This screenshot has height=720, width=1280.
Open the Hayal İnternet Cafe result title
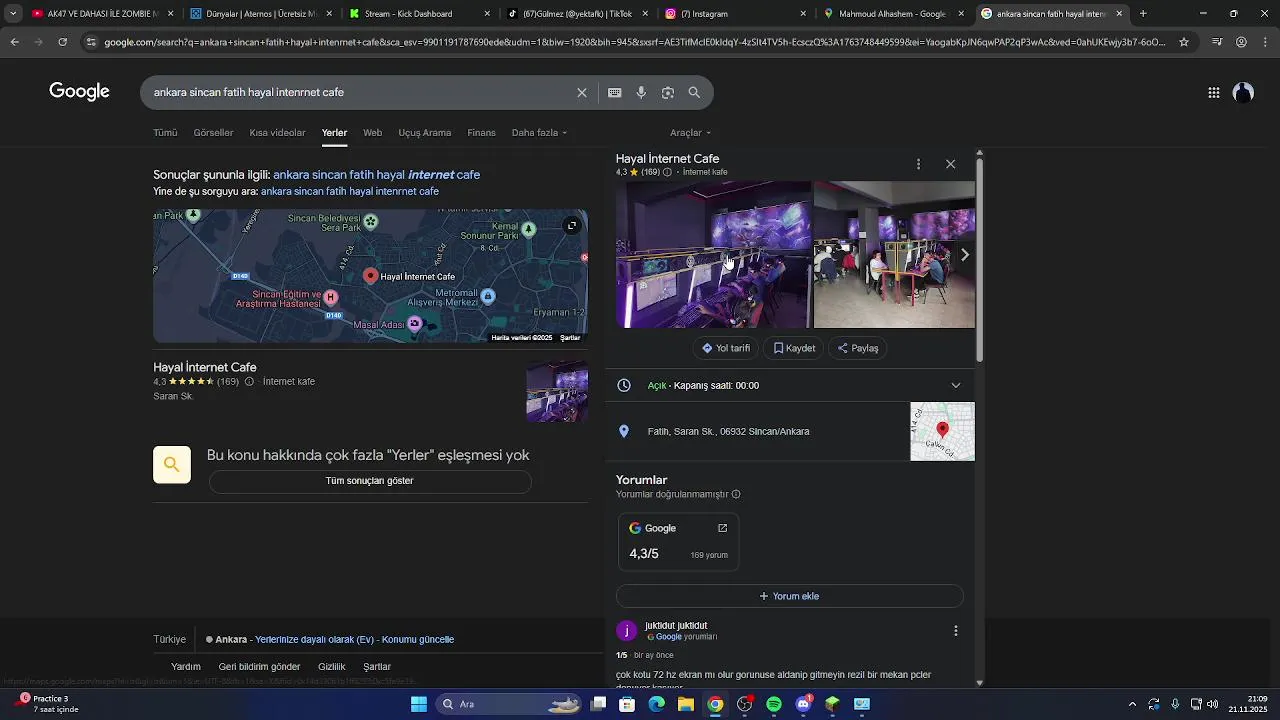[x=205, y=367]
